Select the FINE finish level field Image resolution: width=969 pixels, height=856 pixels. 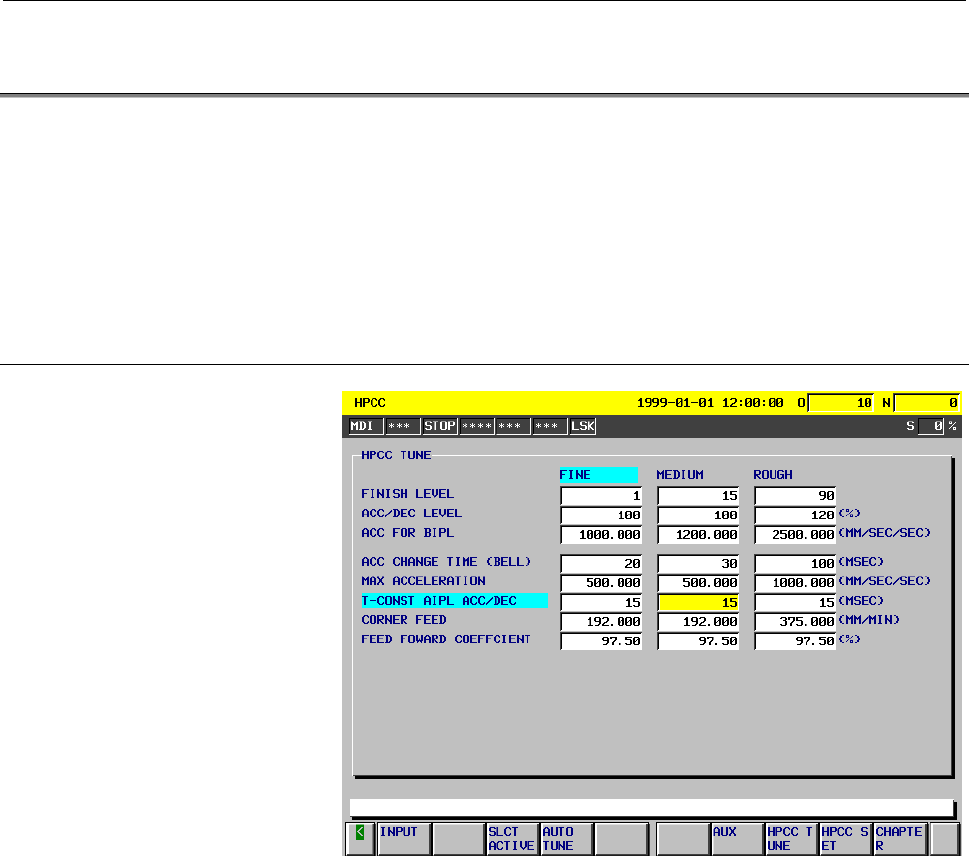pos(601,496)
